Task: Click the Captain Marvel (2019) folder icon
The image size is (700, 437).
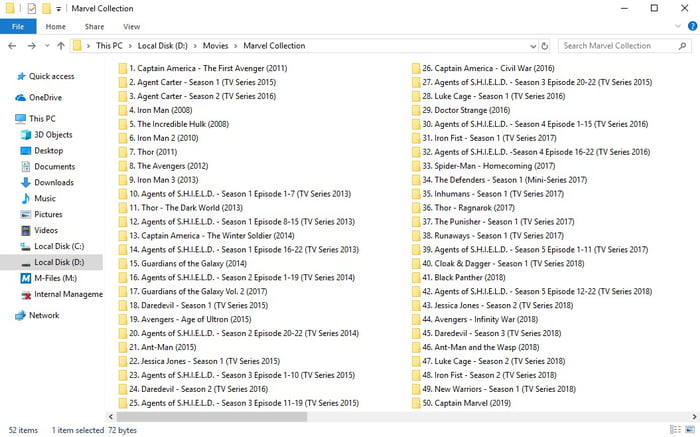Action: click(416, 403)
